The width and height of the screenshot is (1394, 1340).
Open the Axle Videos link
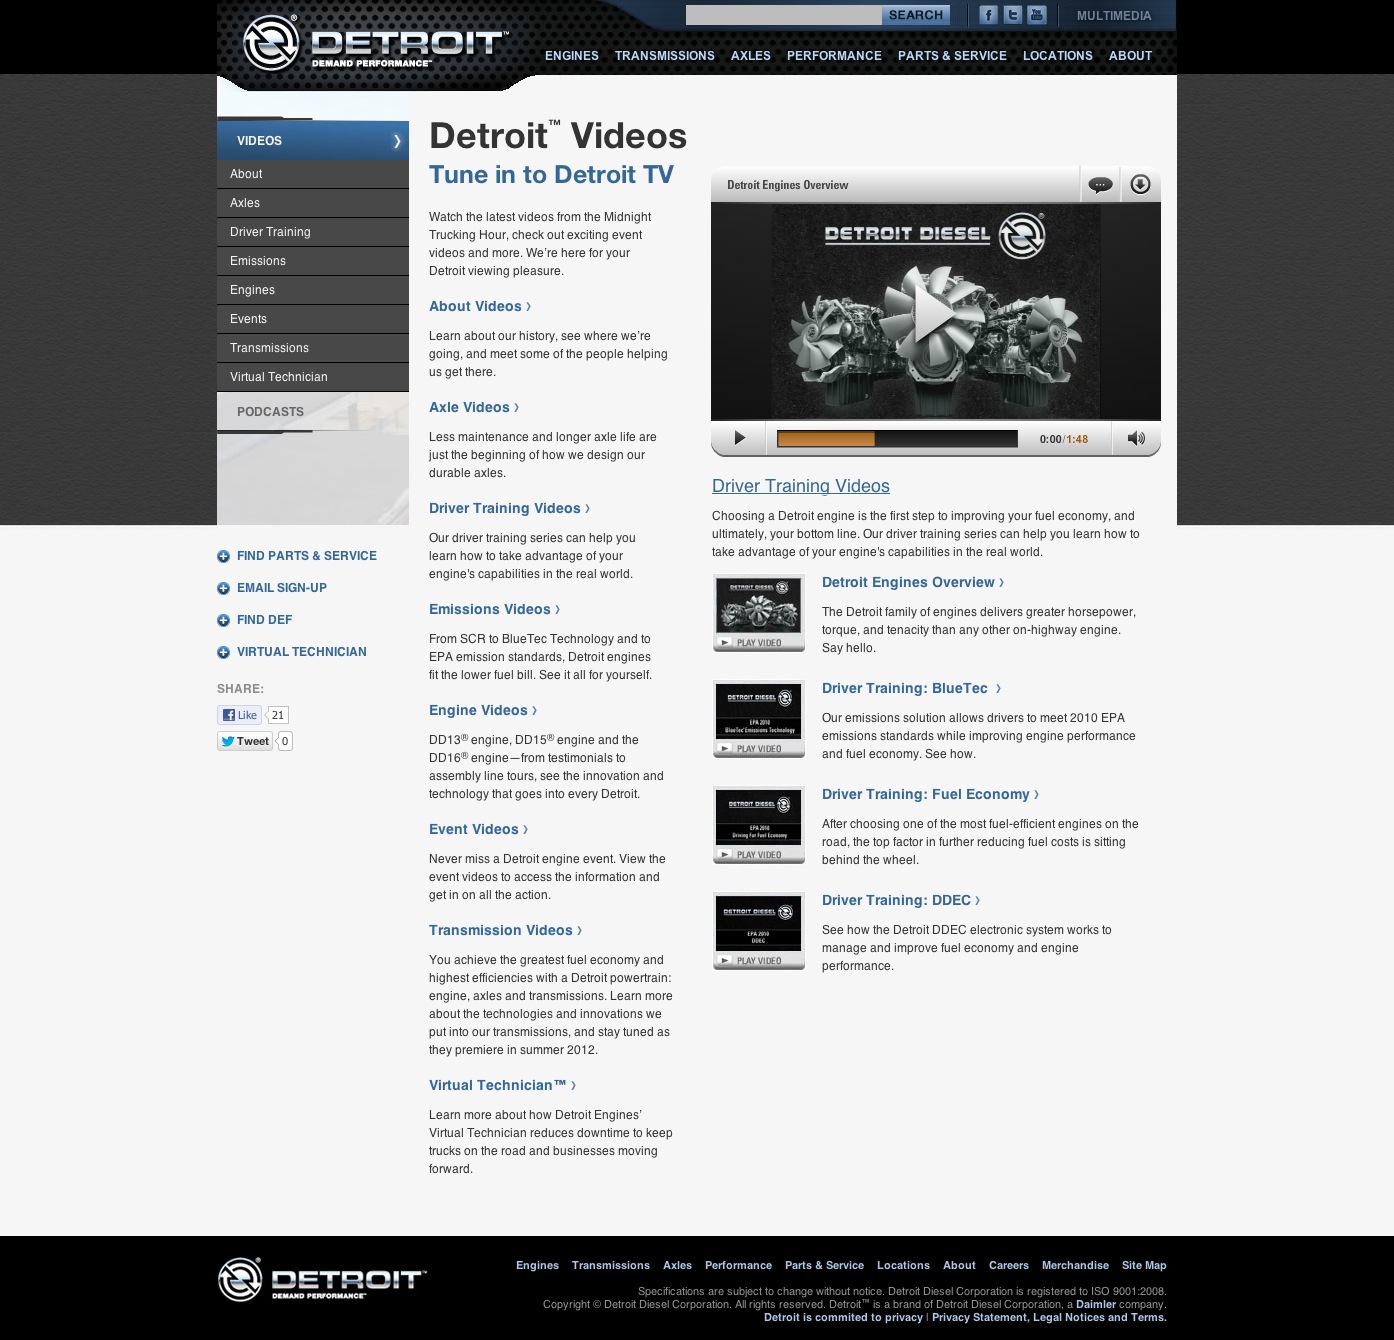point(474,407)
